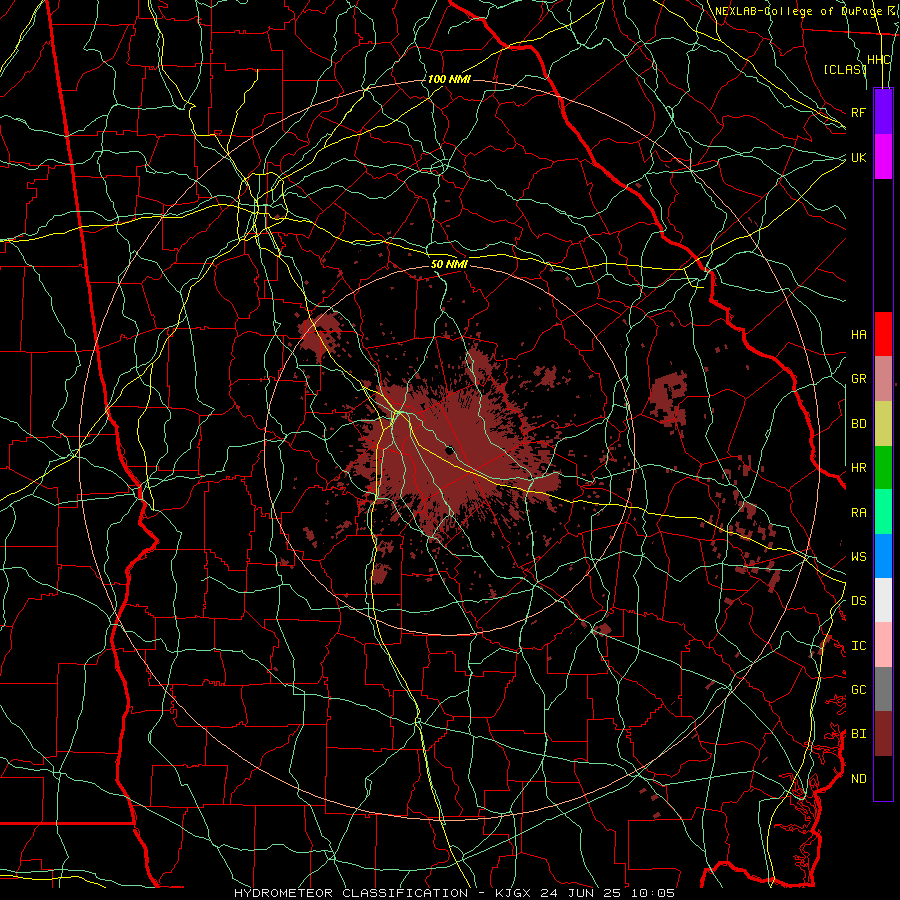
Task: Click the GC legend label
Action: (x=858, y=690)
